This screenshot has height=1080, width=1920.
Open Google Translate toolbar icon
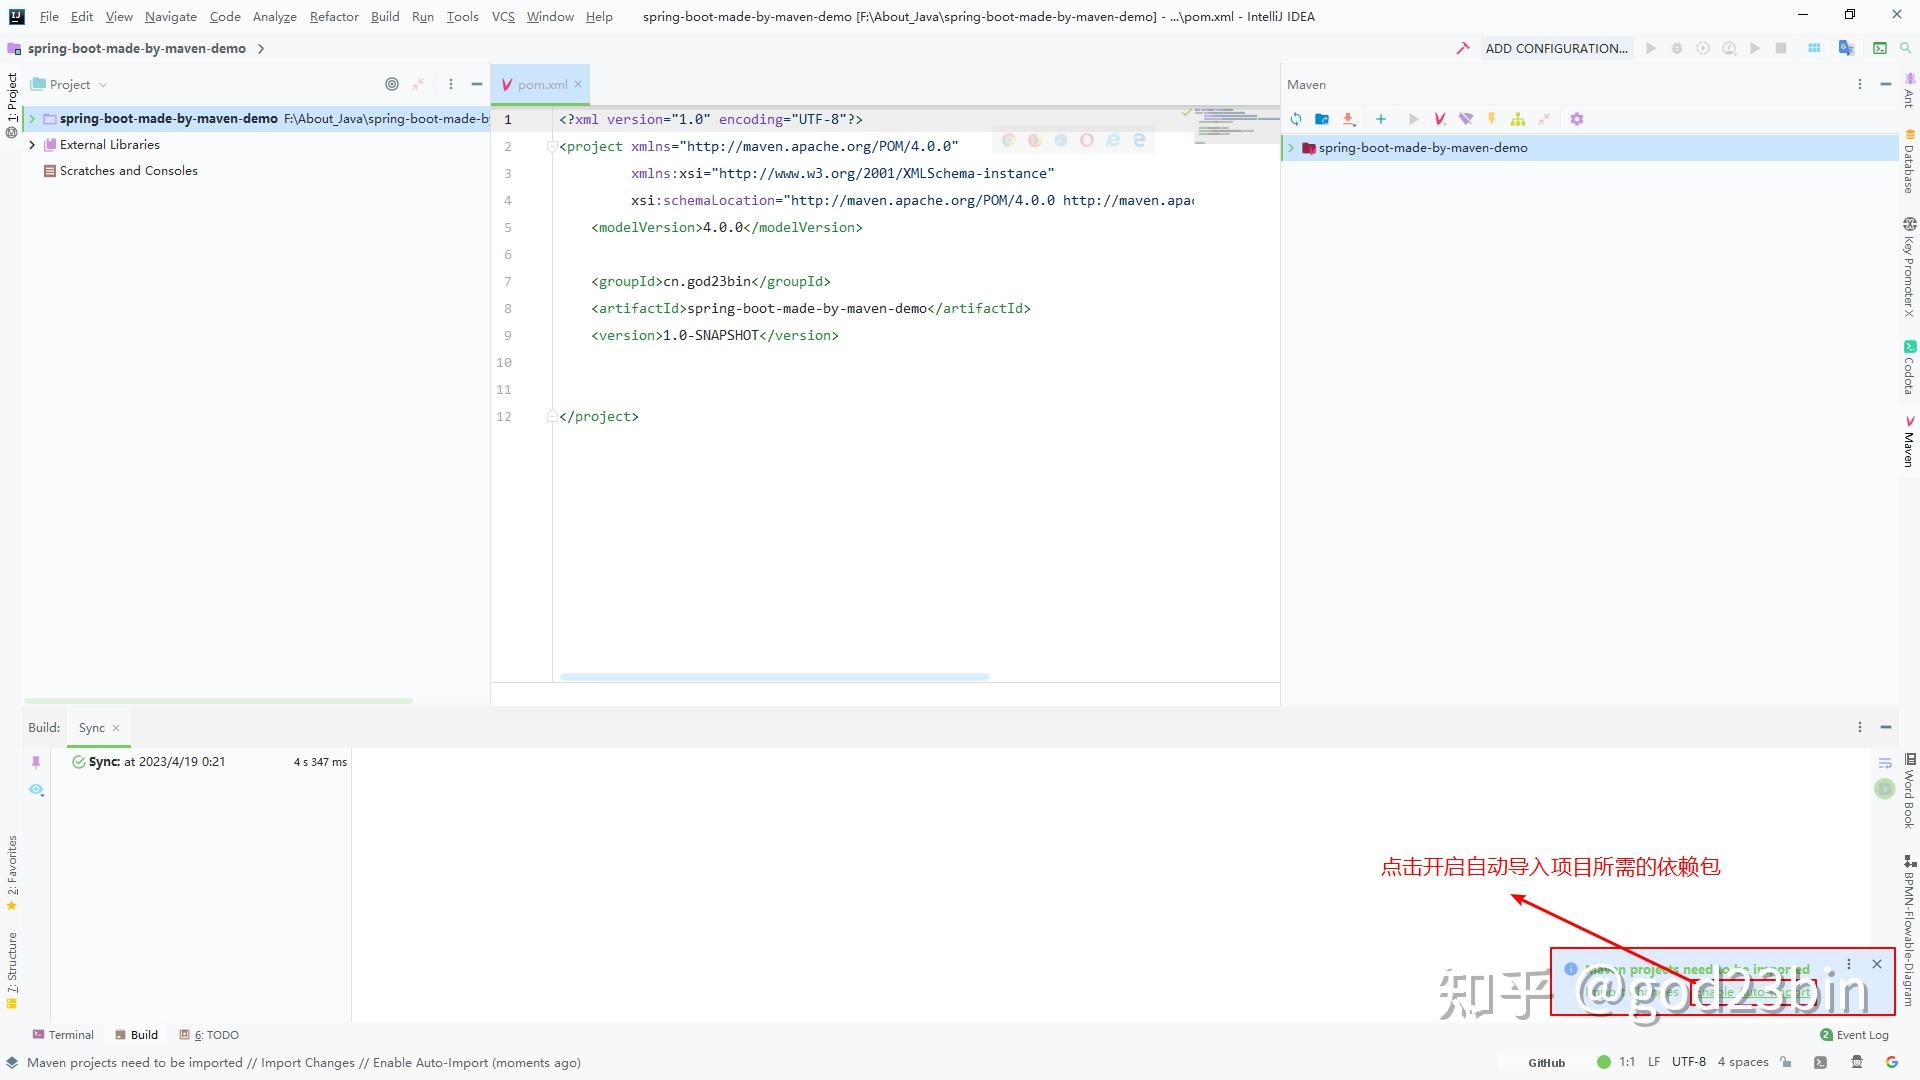click(x=1846, y=48)
